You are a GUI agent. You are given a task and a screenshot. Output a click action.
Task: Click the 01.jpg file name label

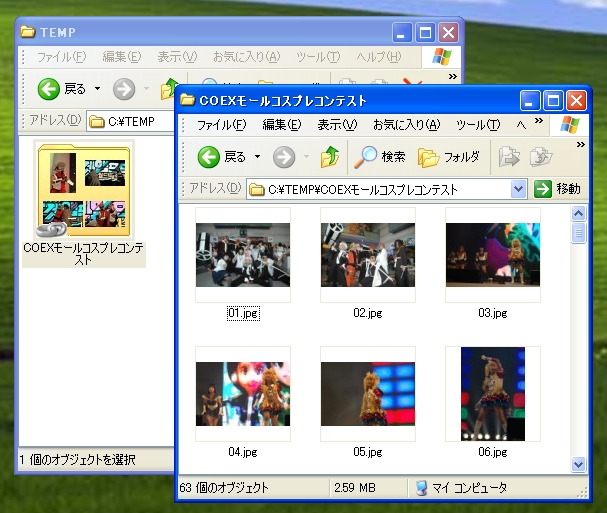(243, 313)
